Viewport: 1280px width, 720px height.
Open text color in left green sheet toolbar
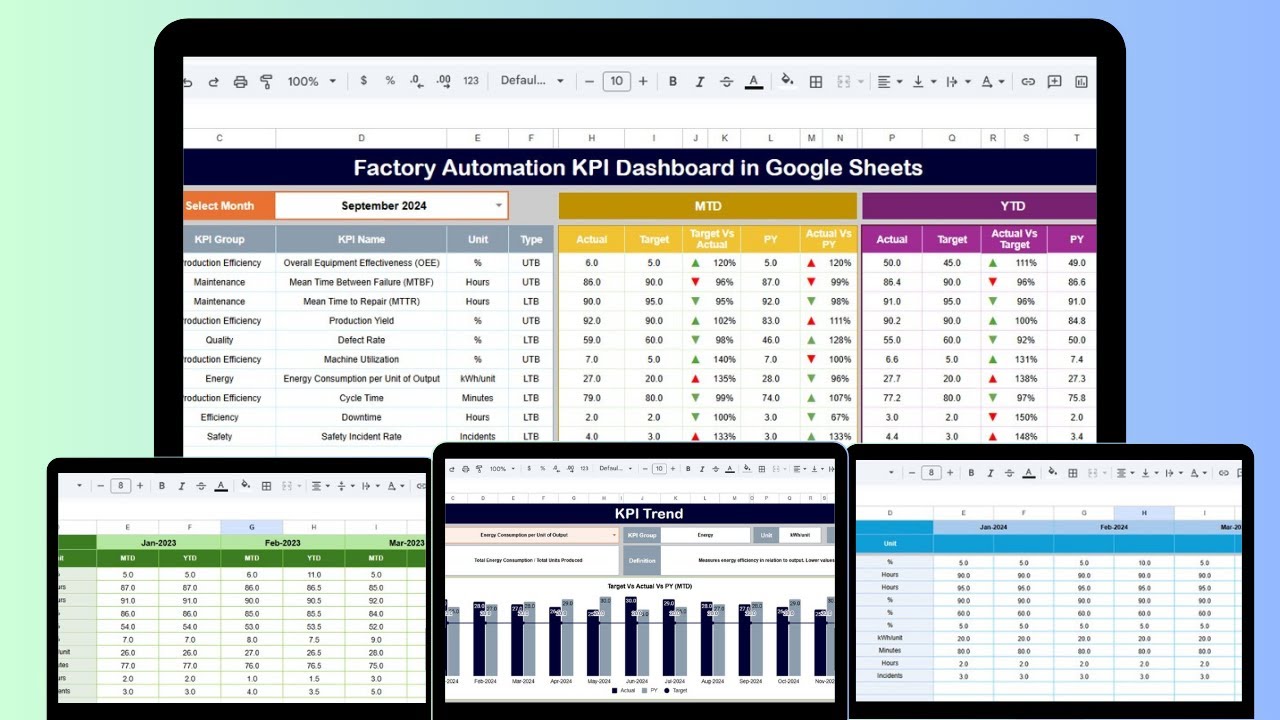pos(219,486)
